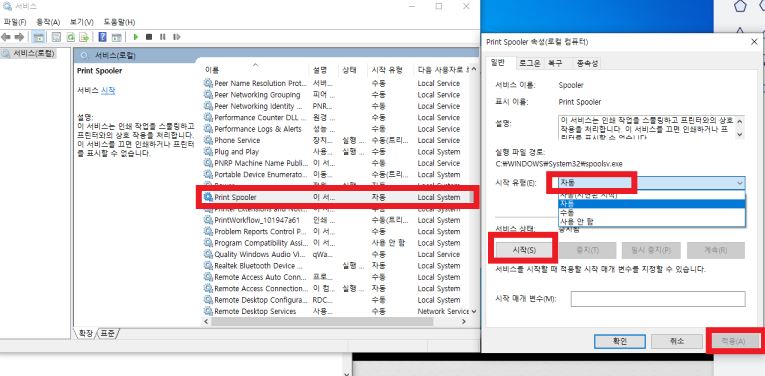
Task: Click the 시작 매개 변수(M) input field
Action: tap(658, 299)
